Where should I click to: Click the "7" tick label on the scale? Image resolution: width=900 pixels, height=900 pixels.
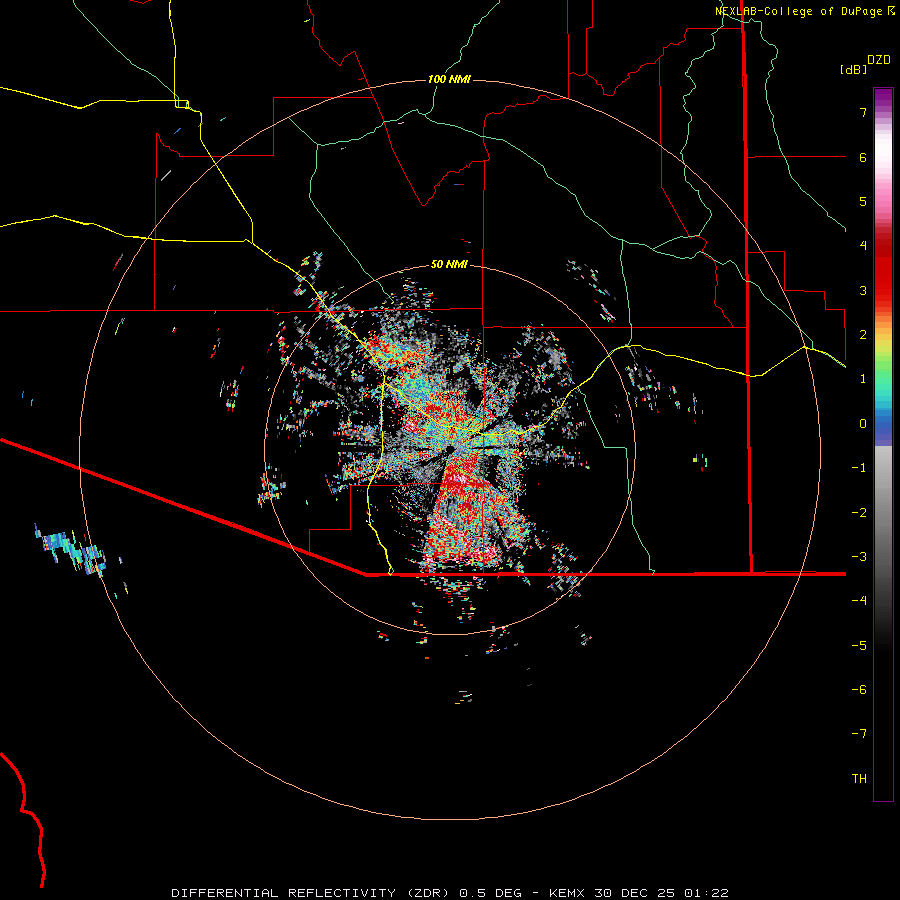point(863,112)
